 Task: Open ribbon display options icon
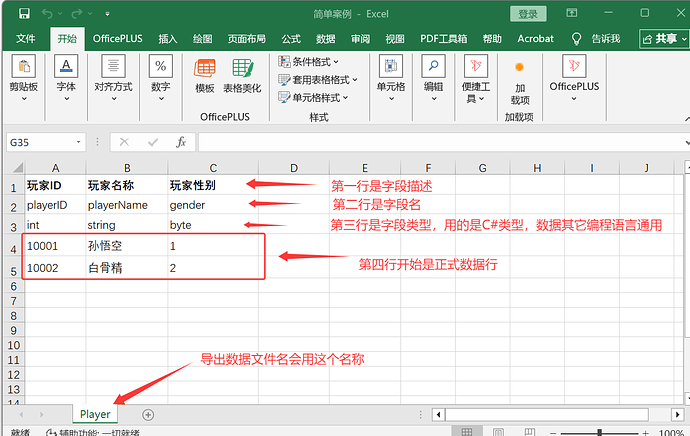[x=572, y=13]
